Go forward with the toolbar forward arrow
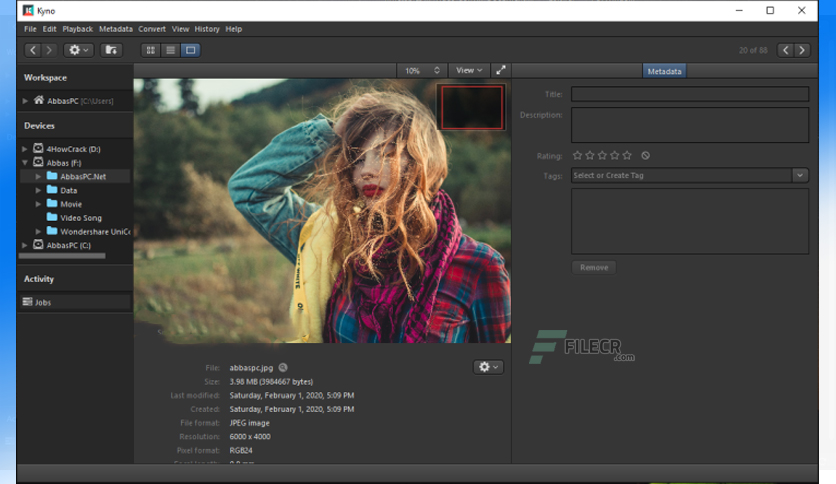The image size is (836, 484). (49, 50)
